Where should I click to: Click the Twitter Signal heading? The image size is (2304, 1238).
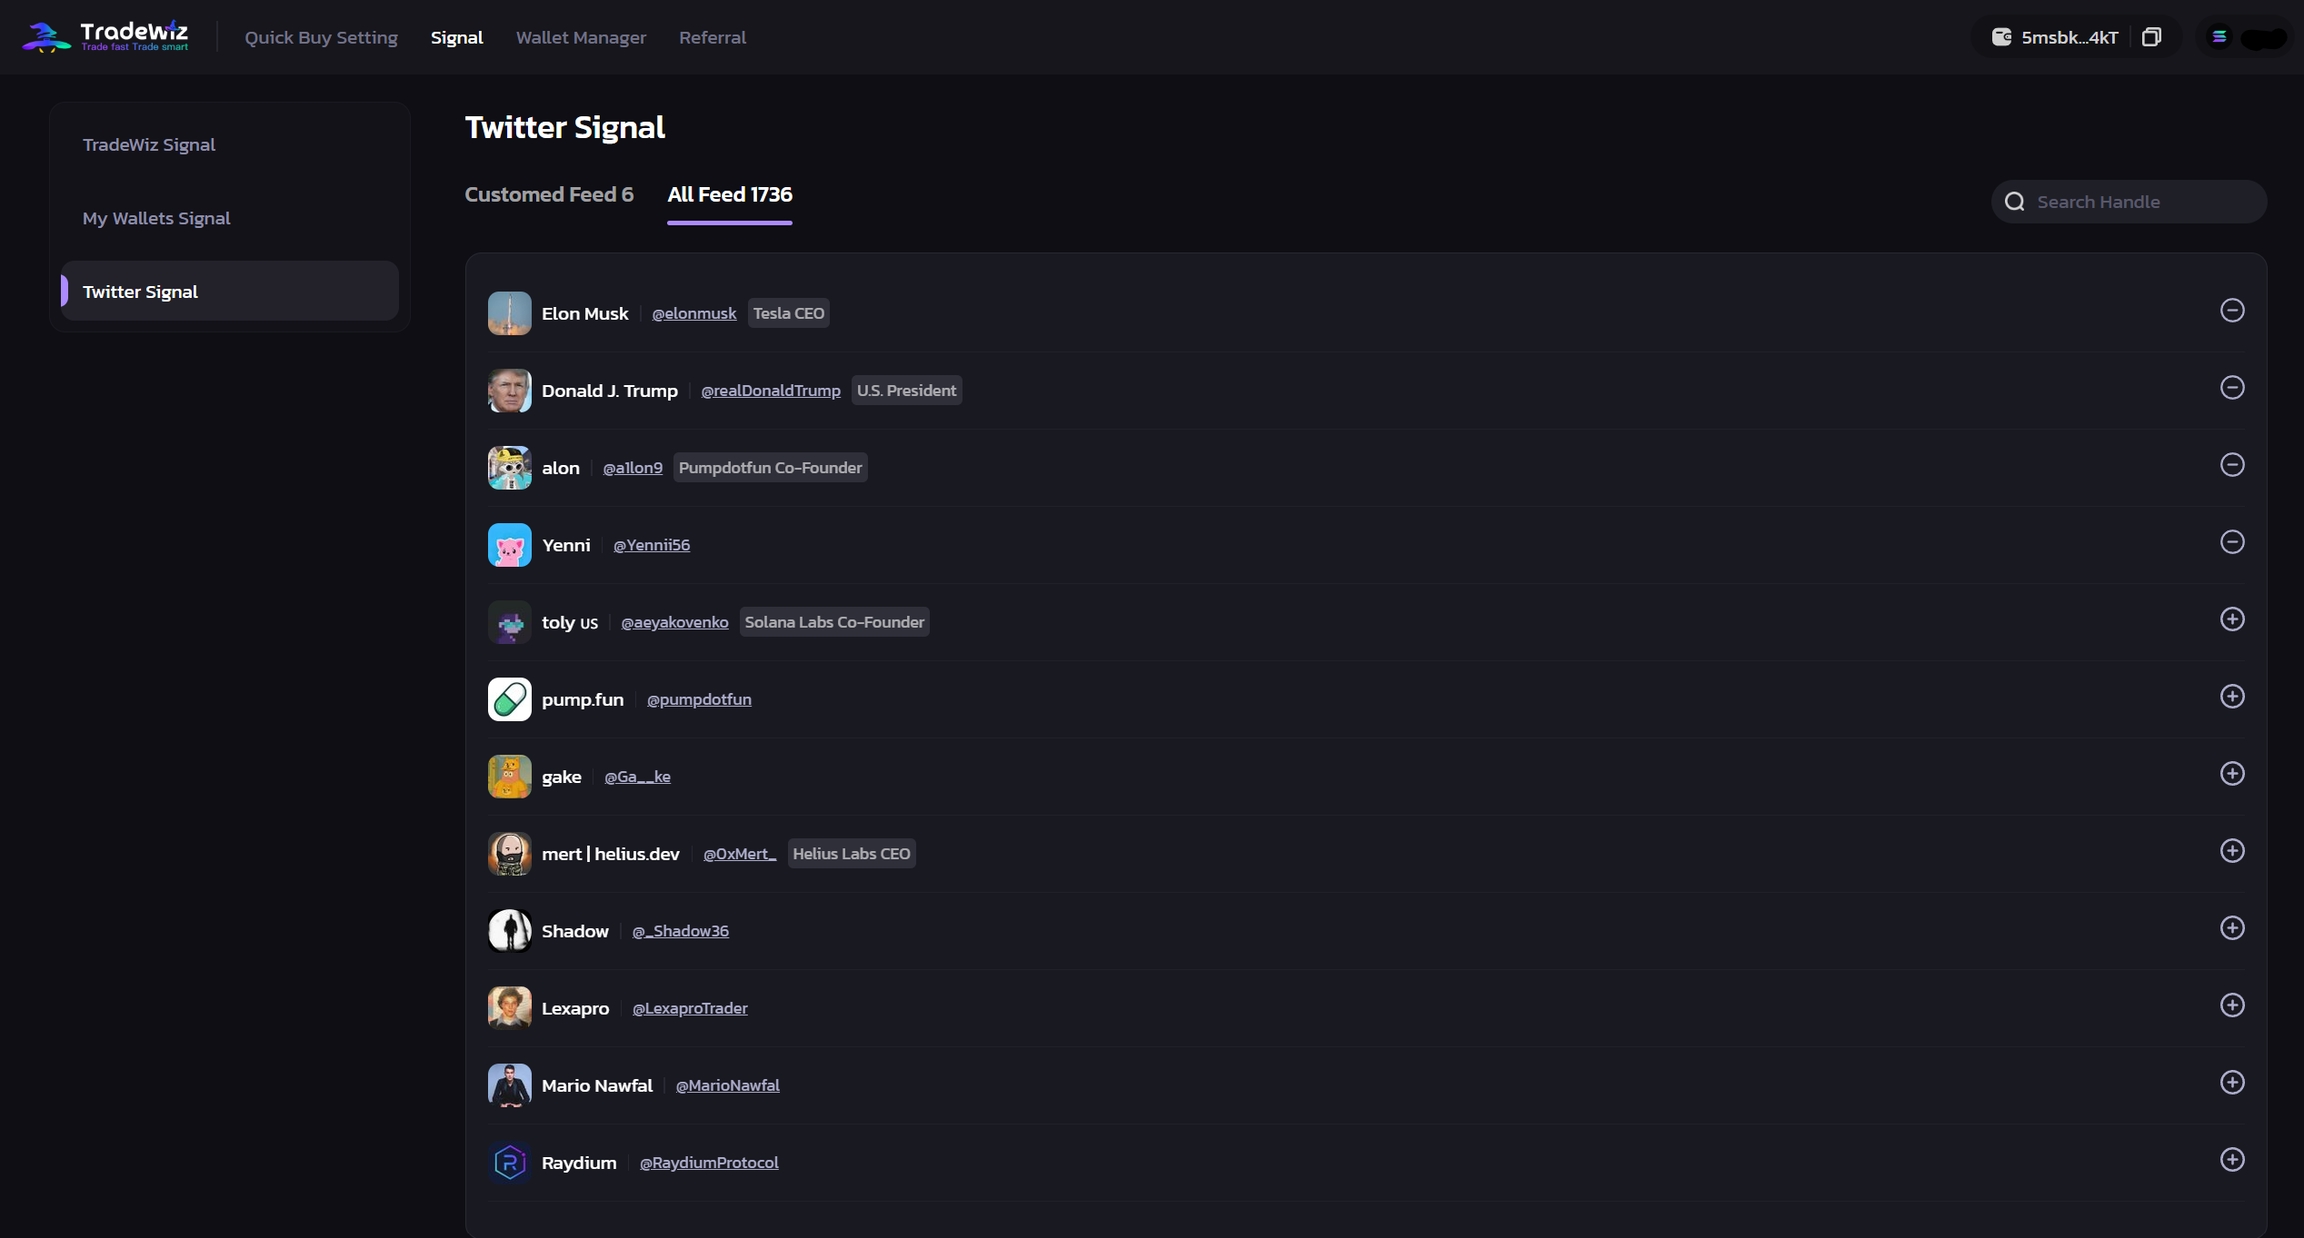pyautogui.click(x=565, y=127)
